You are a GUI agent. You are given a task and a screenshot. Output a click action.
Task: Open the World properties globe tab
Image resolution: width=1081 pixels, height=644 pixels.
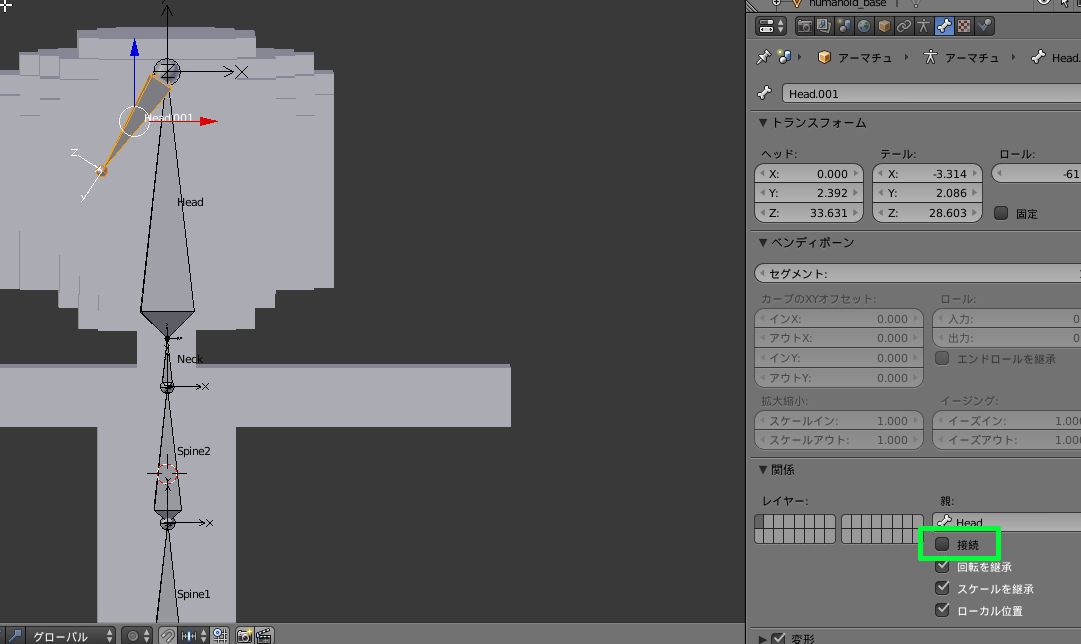(x=864, y=26)
